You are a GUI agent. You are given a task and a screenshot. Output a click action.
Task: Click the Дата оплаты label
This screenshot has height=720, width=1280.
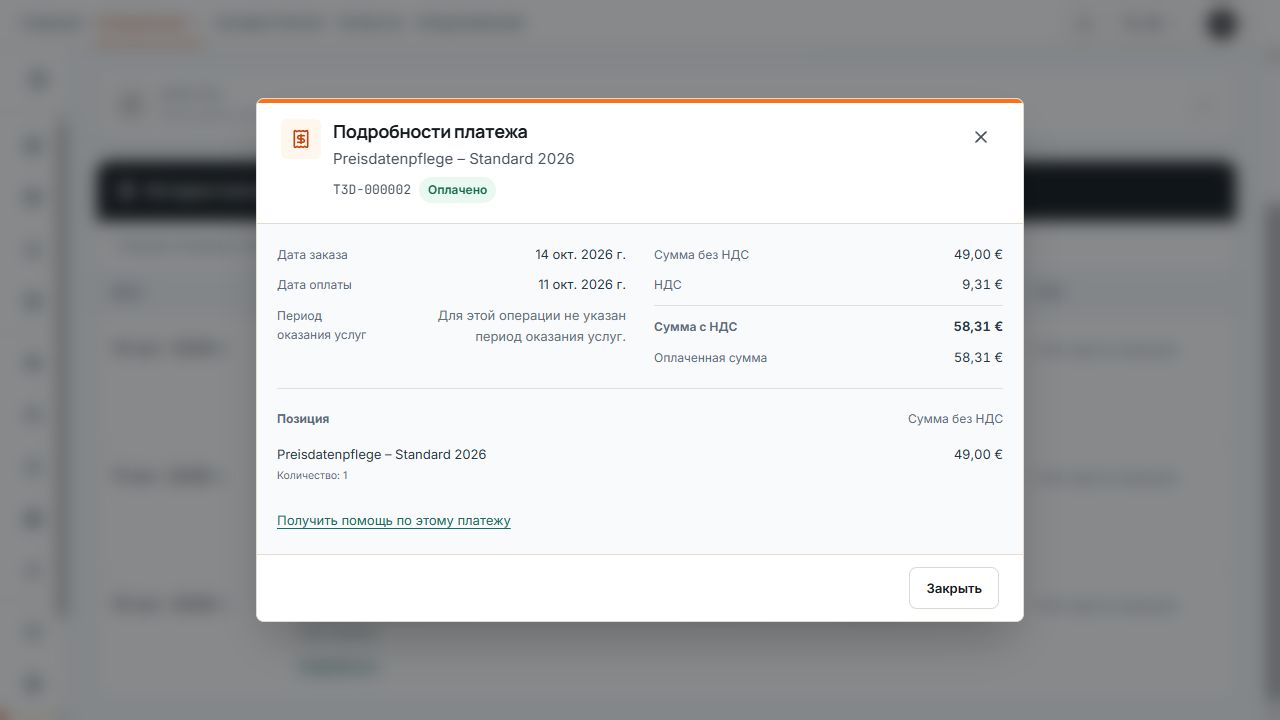(314, 284)
